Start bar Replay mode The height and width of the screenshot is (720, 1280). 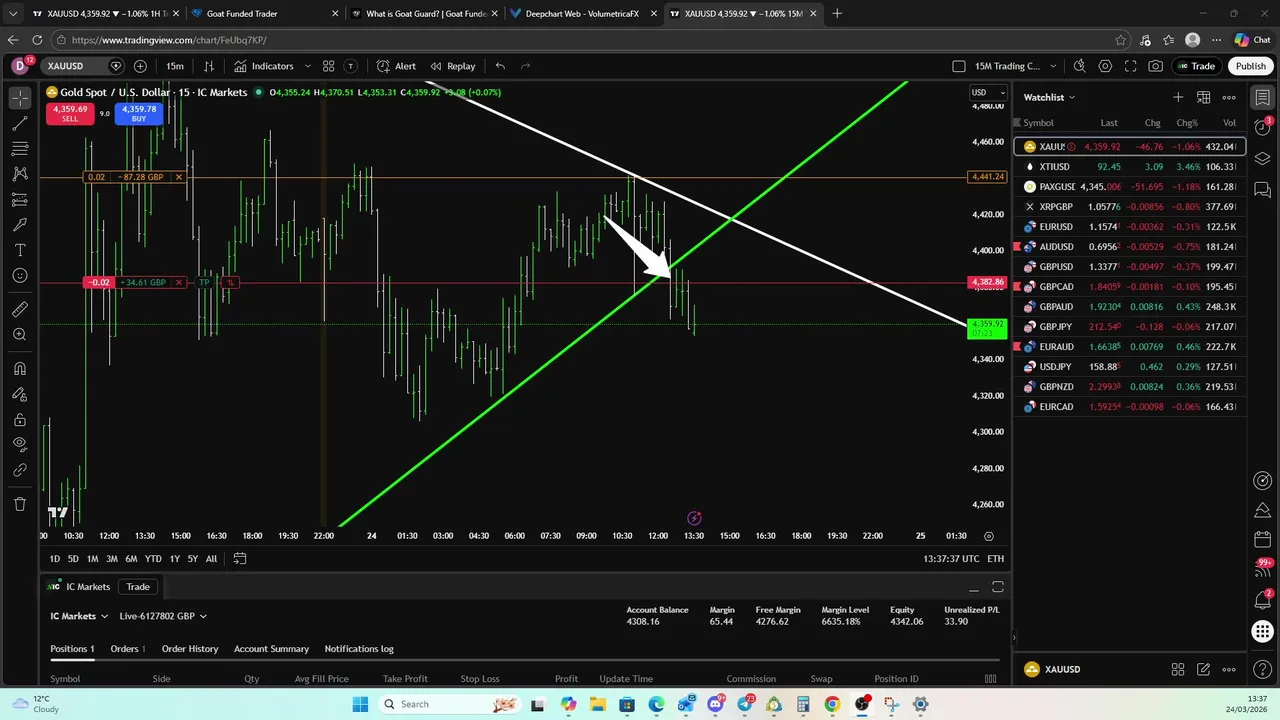(452, 66)
